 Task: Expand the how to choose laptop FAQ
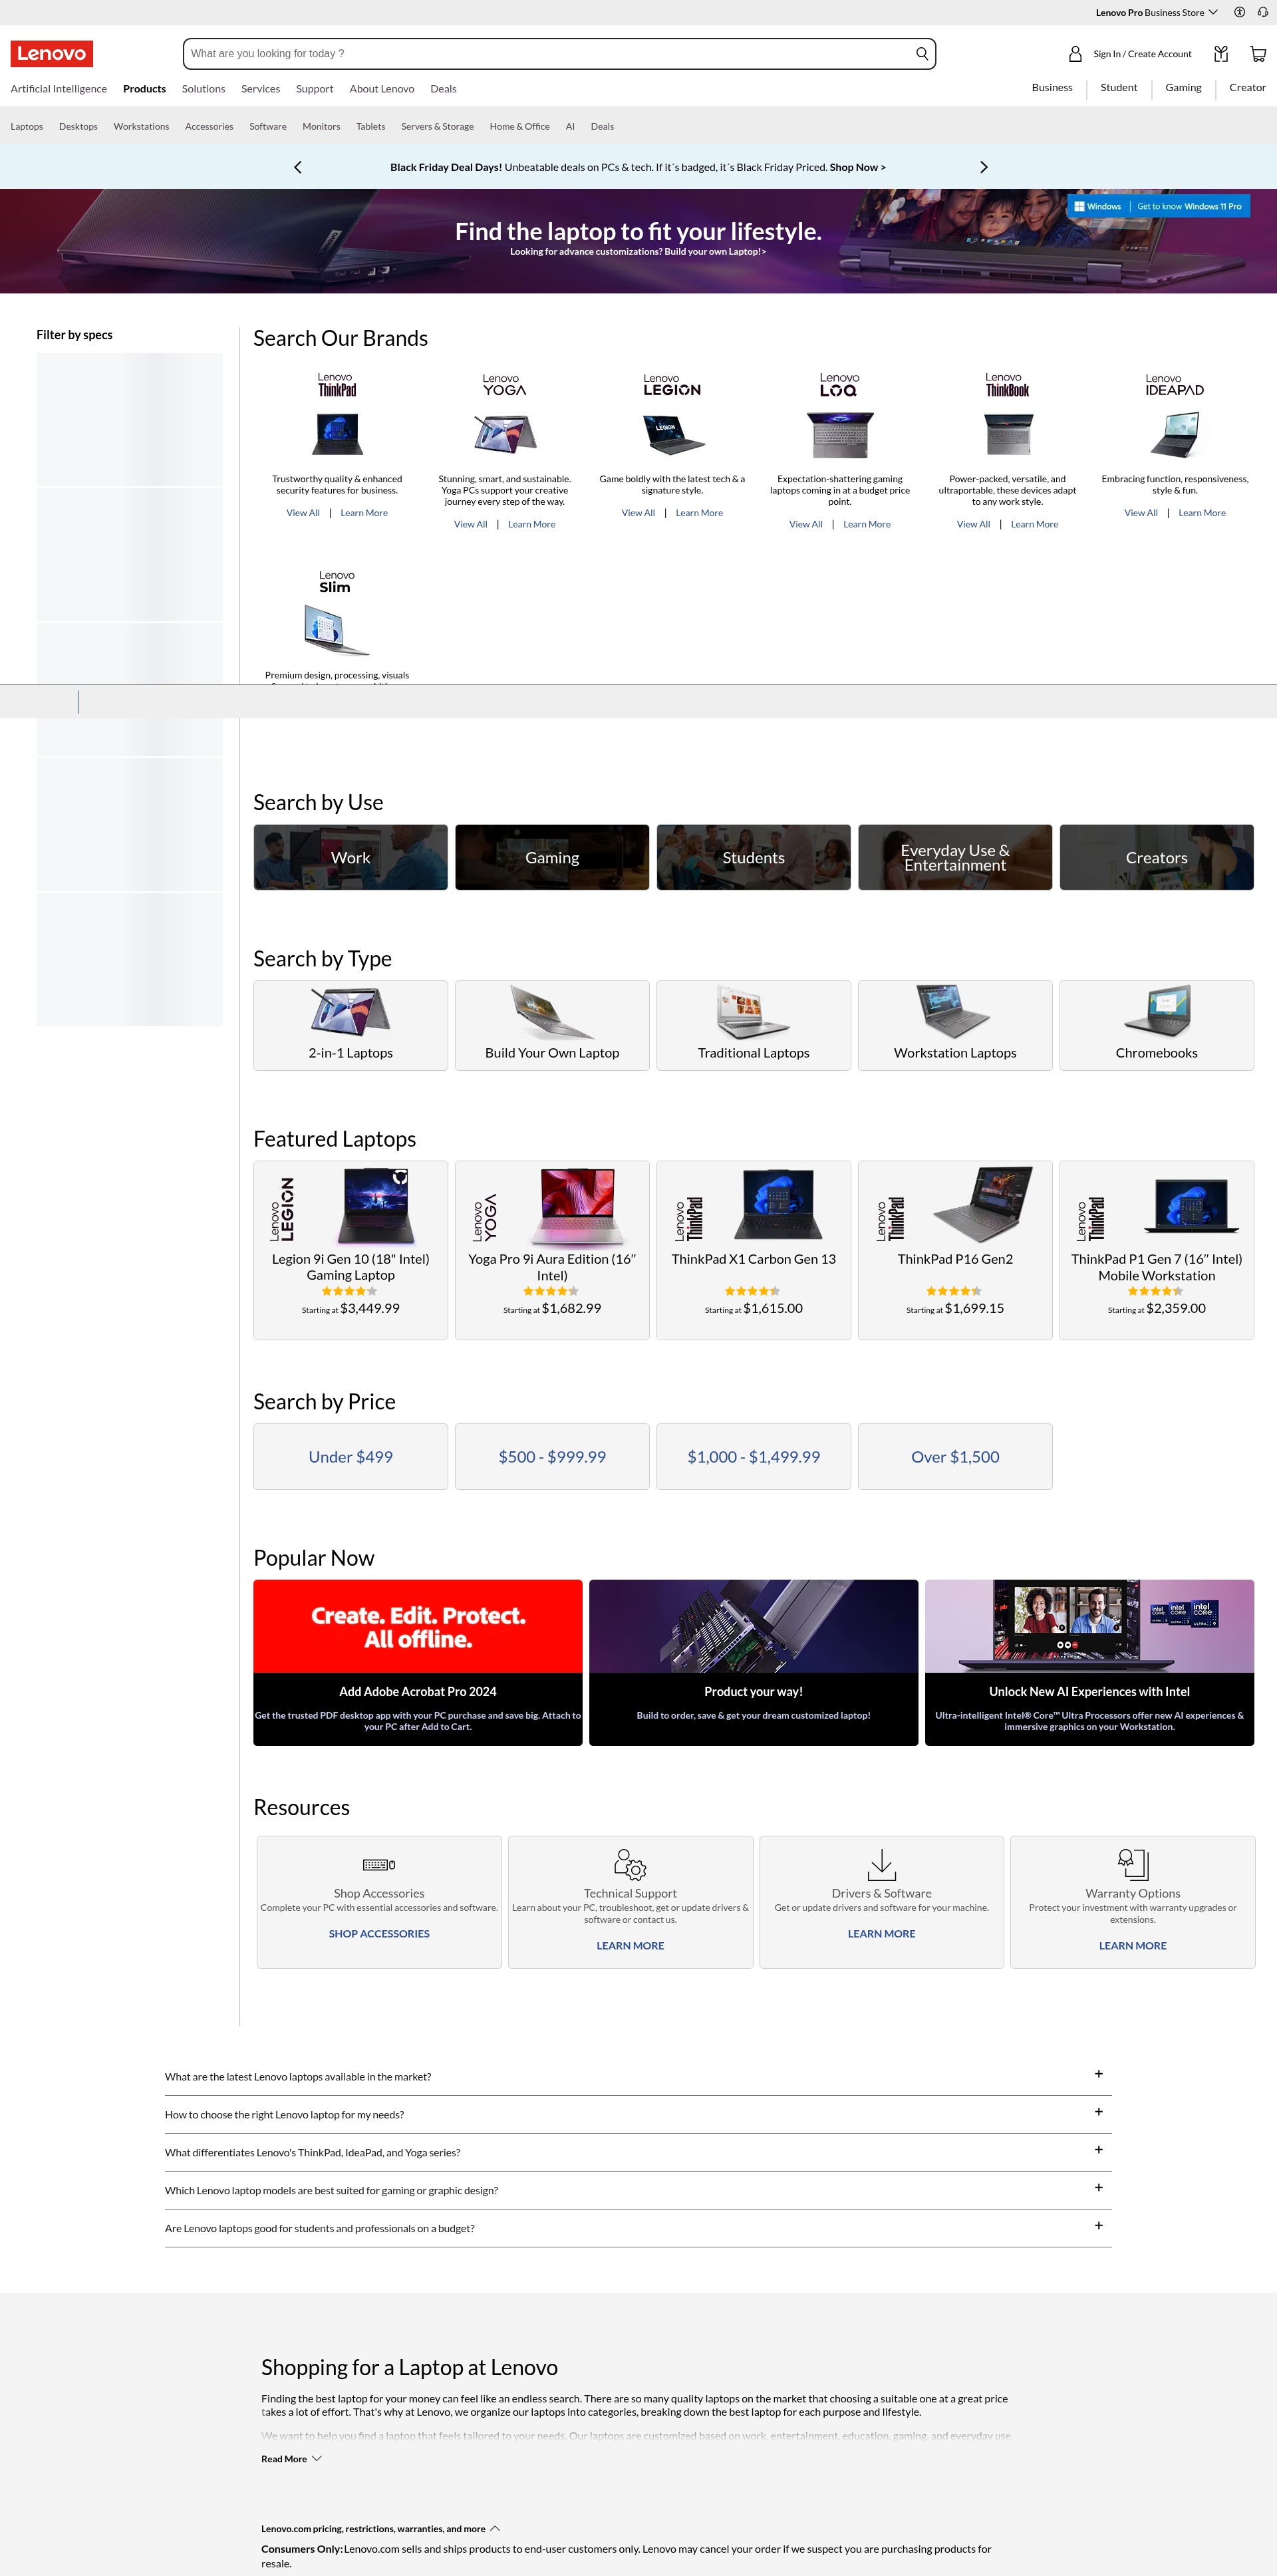point(638,2114)
